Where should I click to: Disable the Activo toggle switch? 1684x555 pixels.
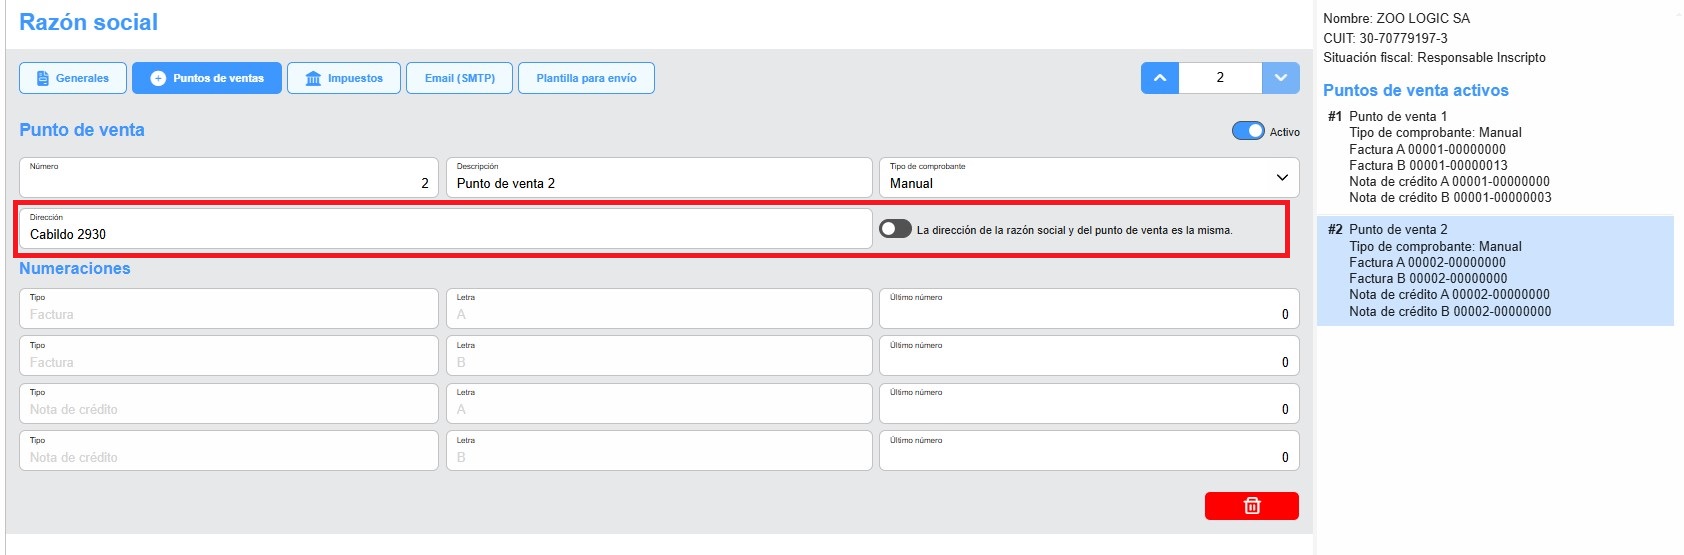coord(1248,131)
